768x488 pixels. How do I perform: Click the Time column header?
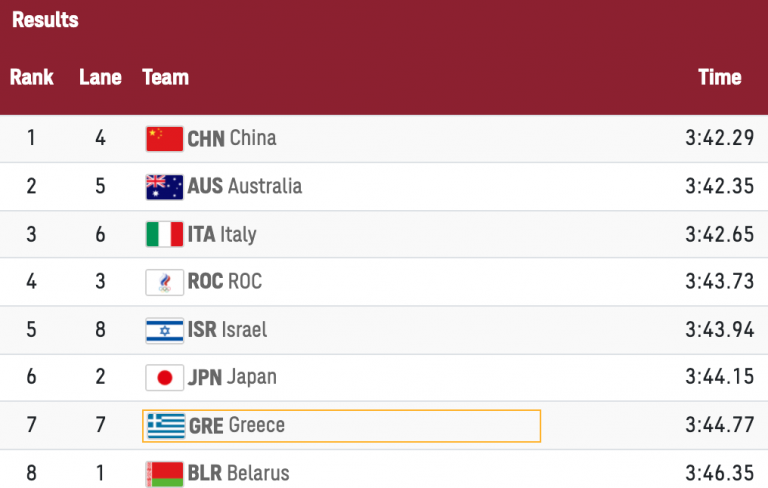[x=719, y=77]
